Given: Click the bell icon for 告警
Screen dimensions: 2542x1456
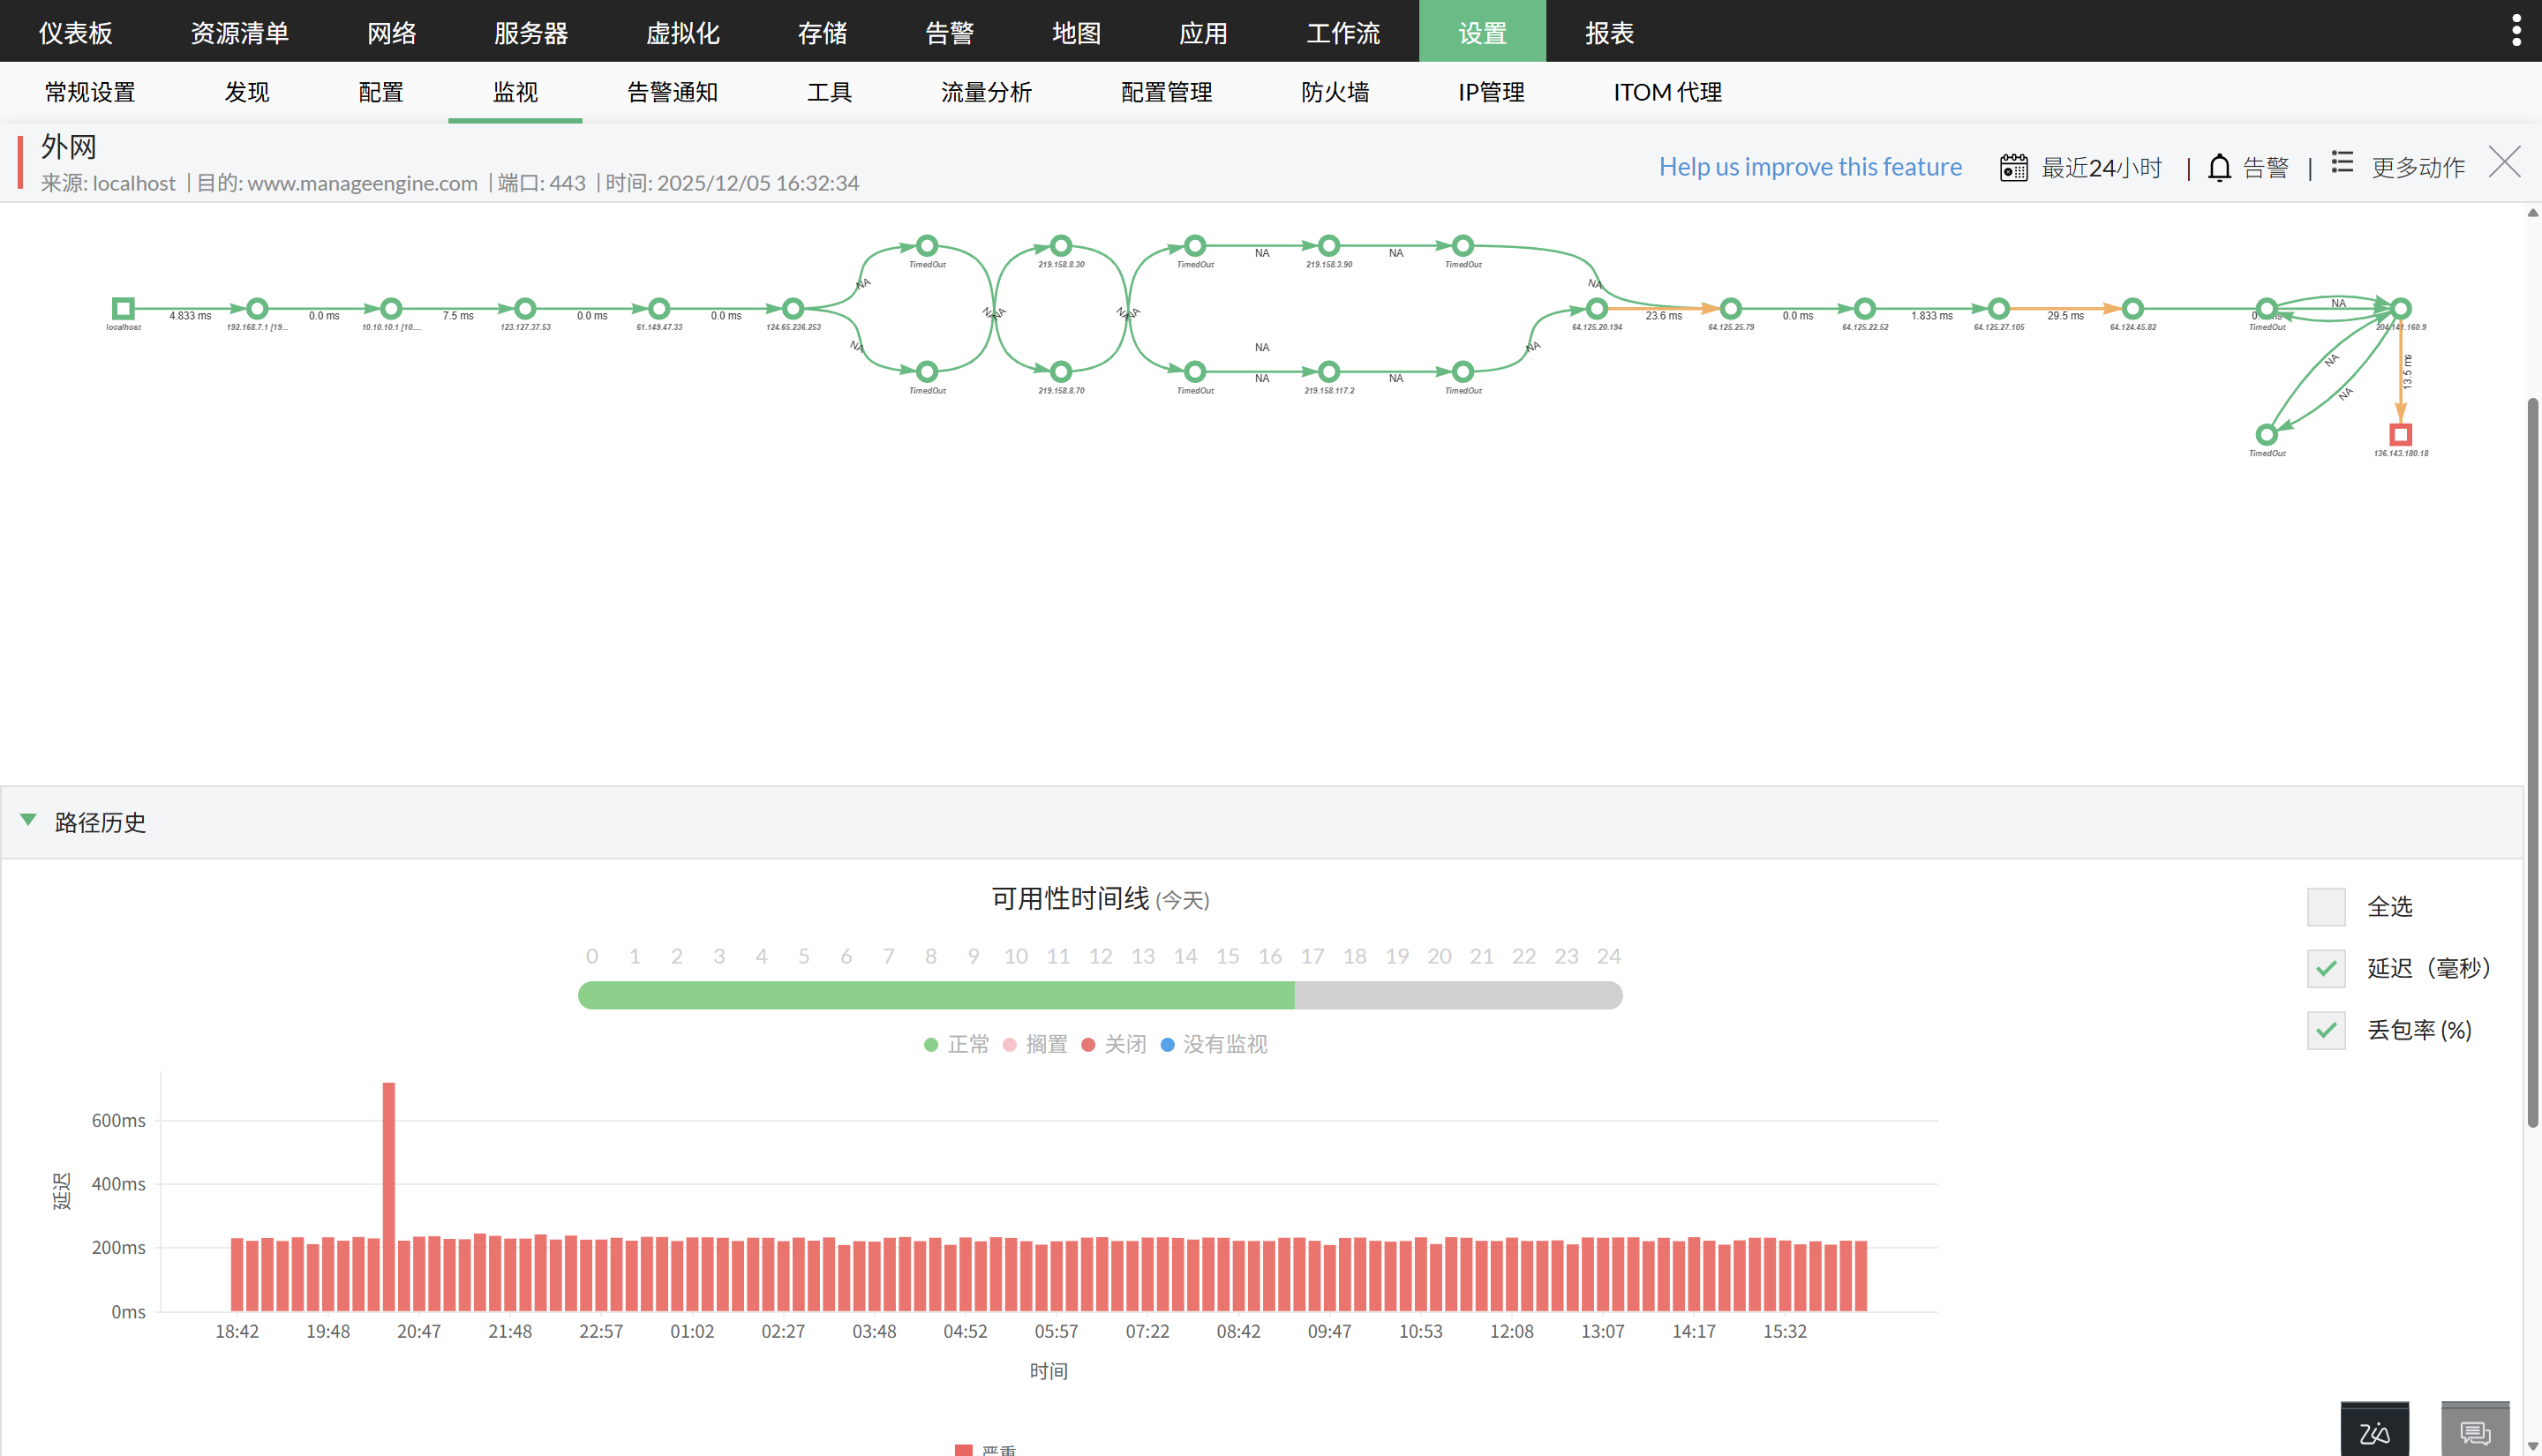Looking at the screenshot, I should coord(2219,167).
